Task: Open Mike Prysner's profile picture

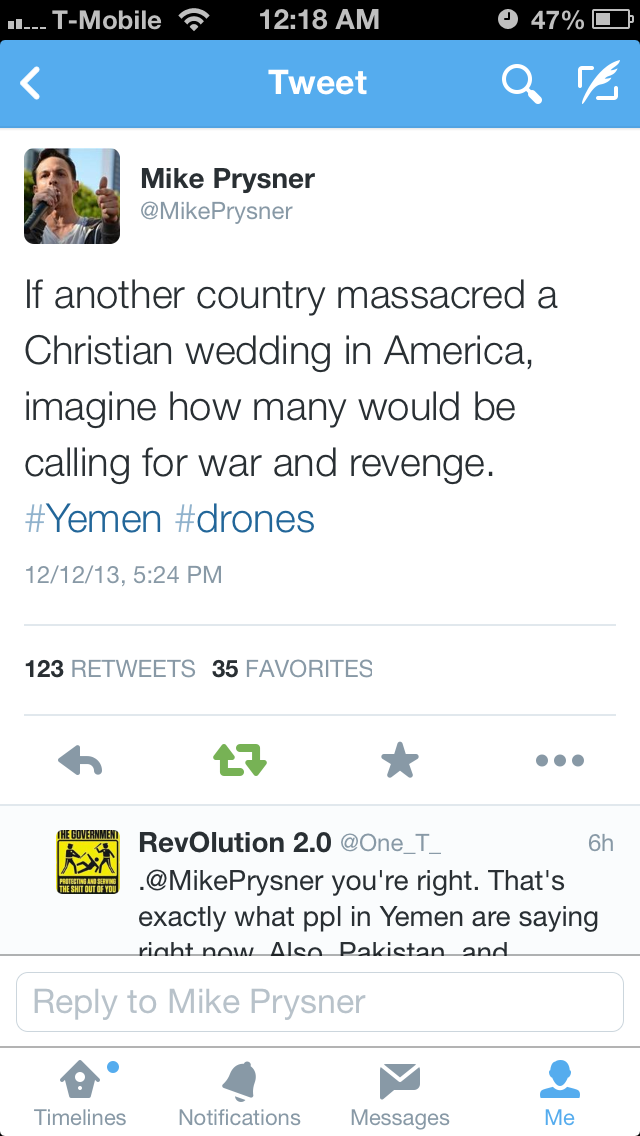Action: point(72,196)
